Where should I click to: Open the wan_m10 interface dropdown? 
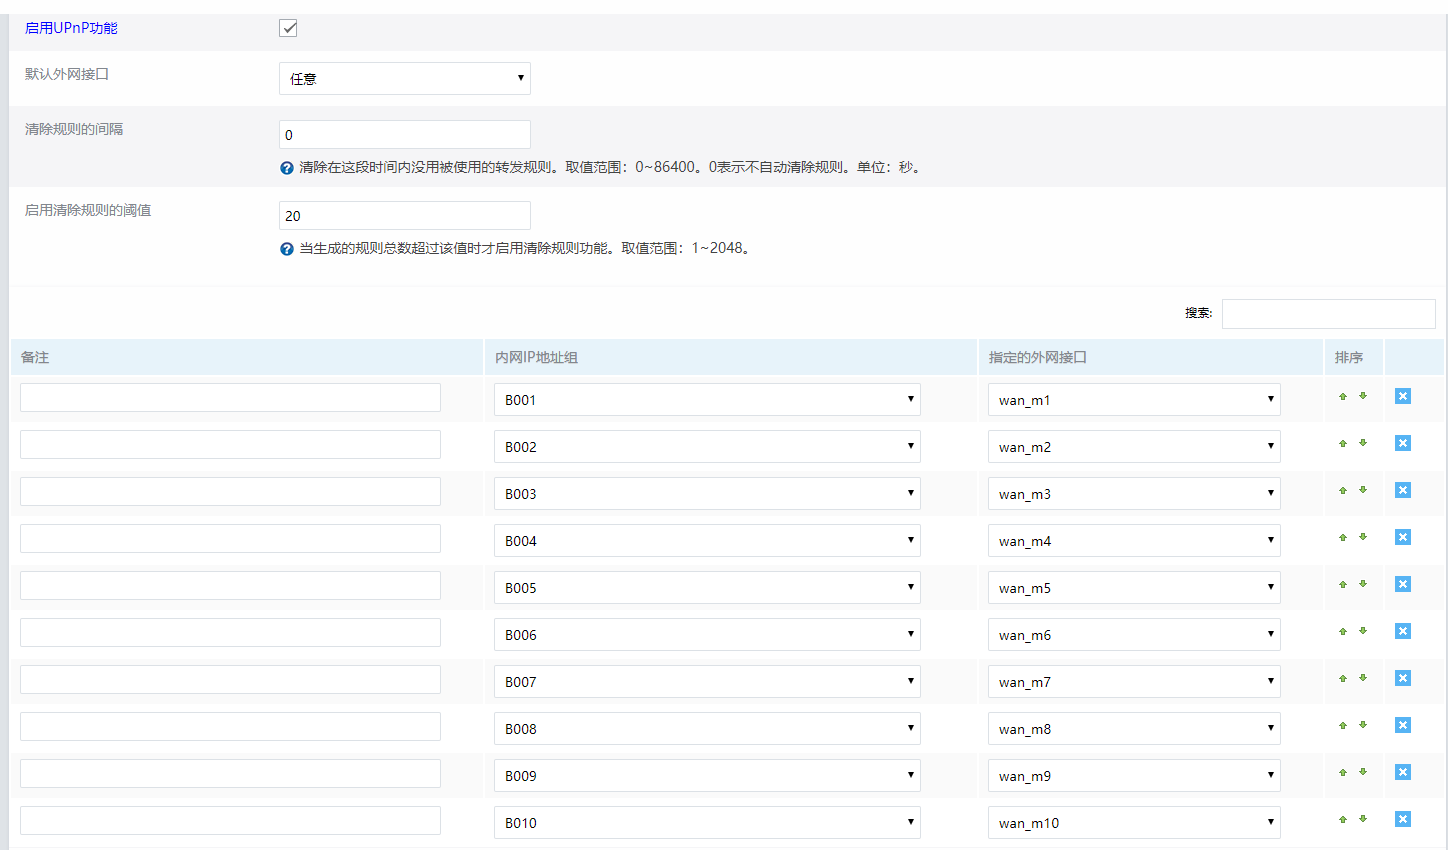[x=1133, y=823]
